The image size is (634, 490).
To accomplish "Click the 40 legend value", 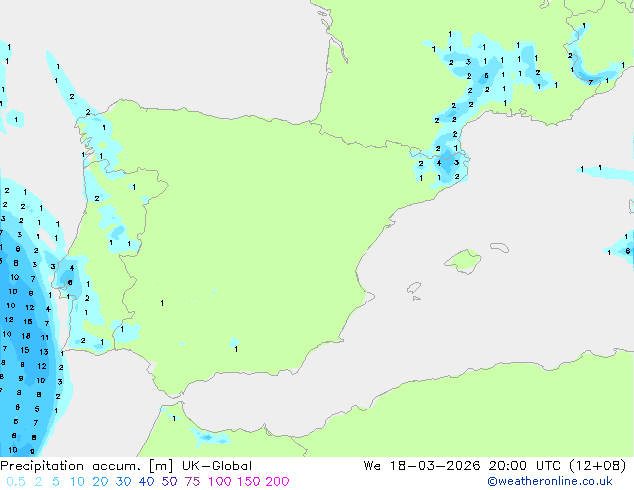I will click(146, 482).
